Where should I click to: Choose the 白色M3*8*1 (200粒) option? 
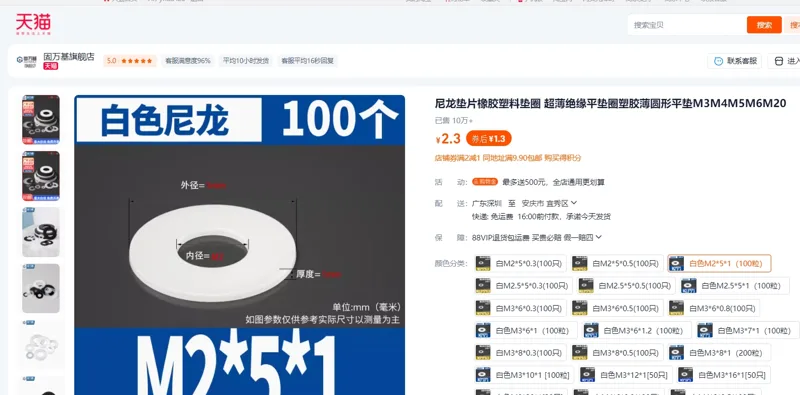click(x=719, y=353)
